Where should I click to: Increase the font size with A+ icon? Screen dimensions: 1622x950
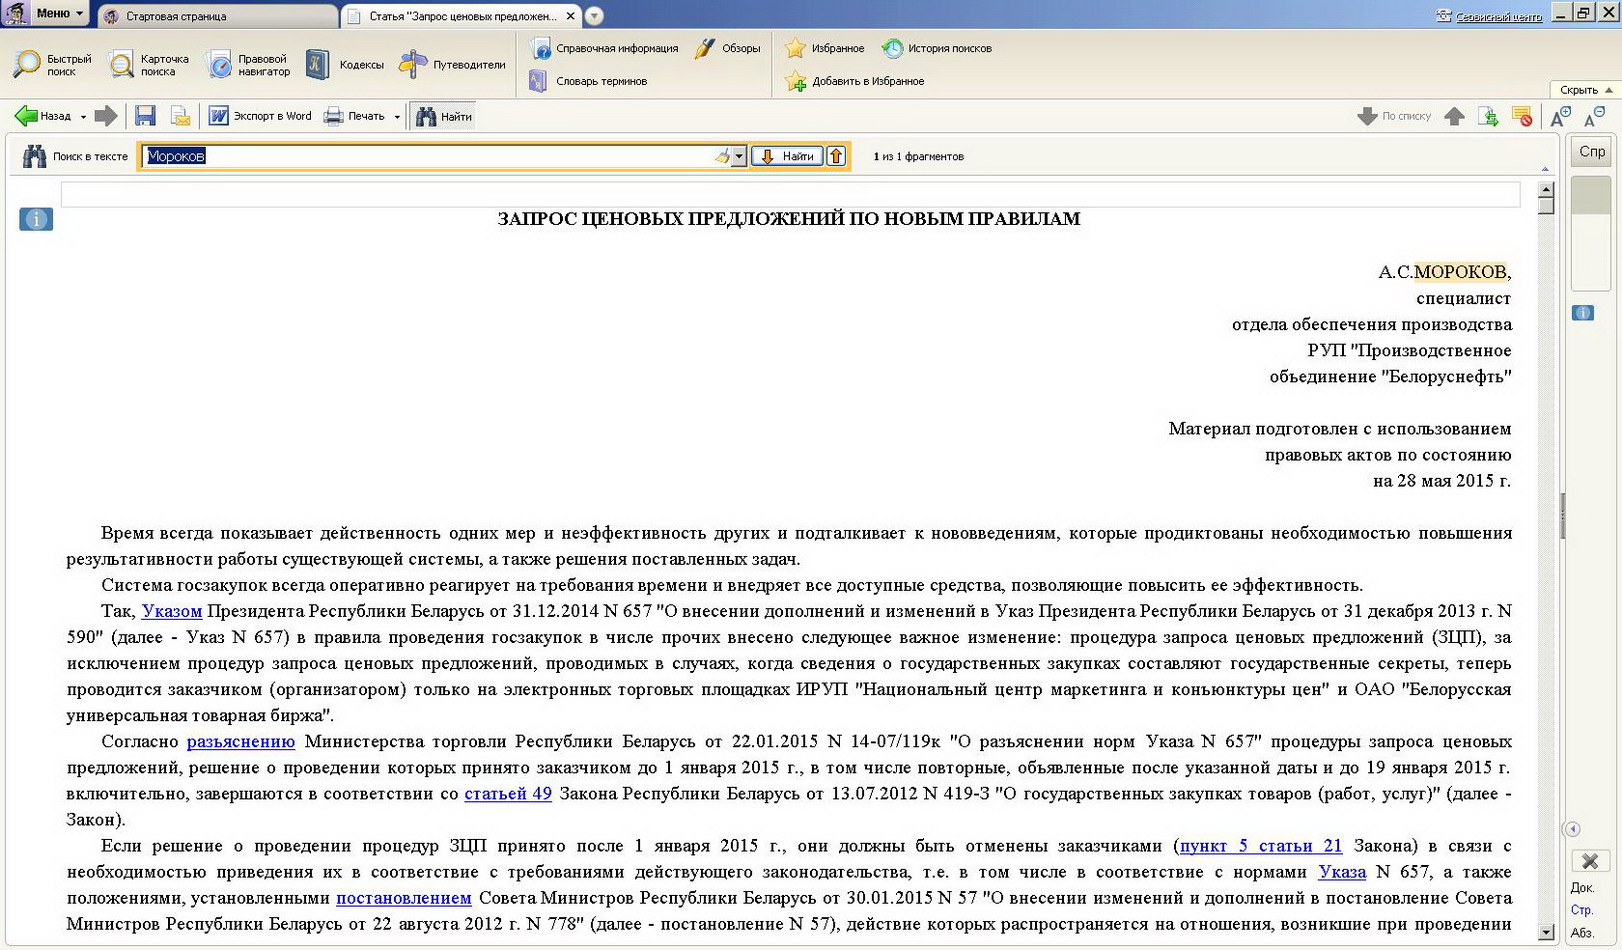1559,117
